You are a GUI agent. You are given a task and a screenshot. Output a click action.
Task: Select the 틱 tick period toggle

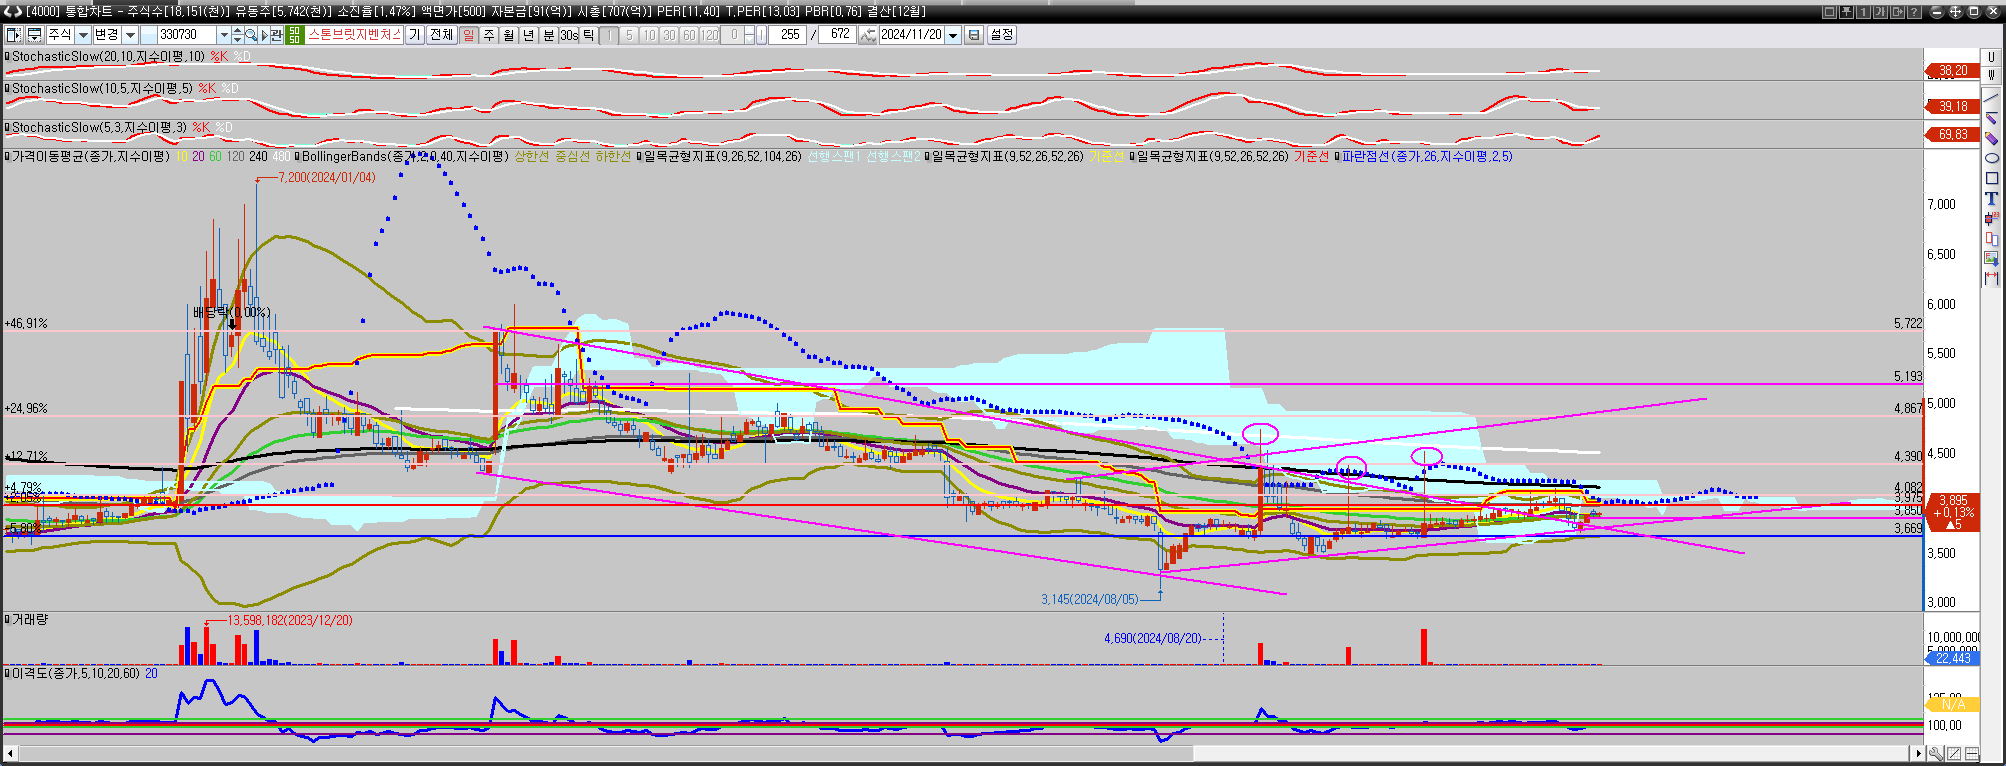(588, 35)
